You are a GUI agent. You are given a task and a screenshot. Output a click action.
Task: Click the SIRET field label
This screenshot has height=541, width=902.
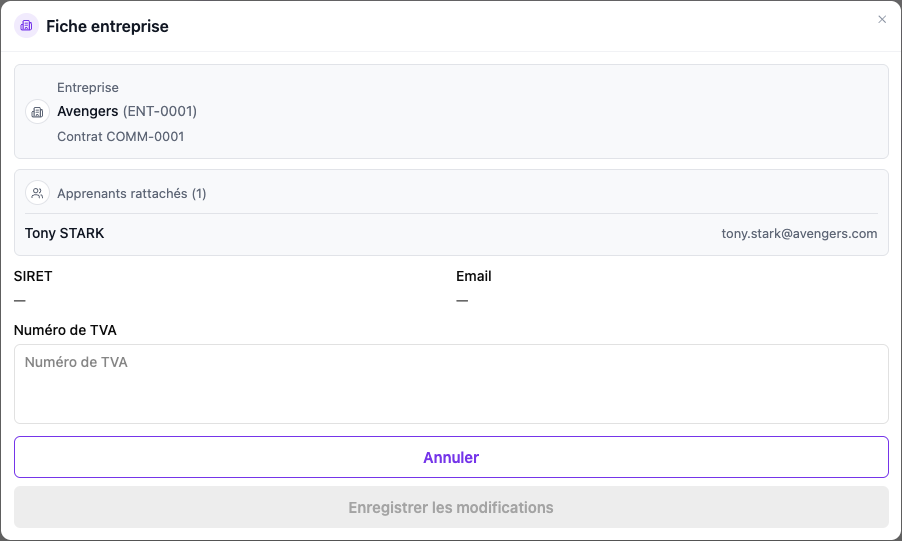33,276
